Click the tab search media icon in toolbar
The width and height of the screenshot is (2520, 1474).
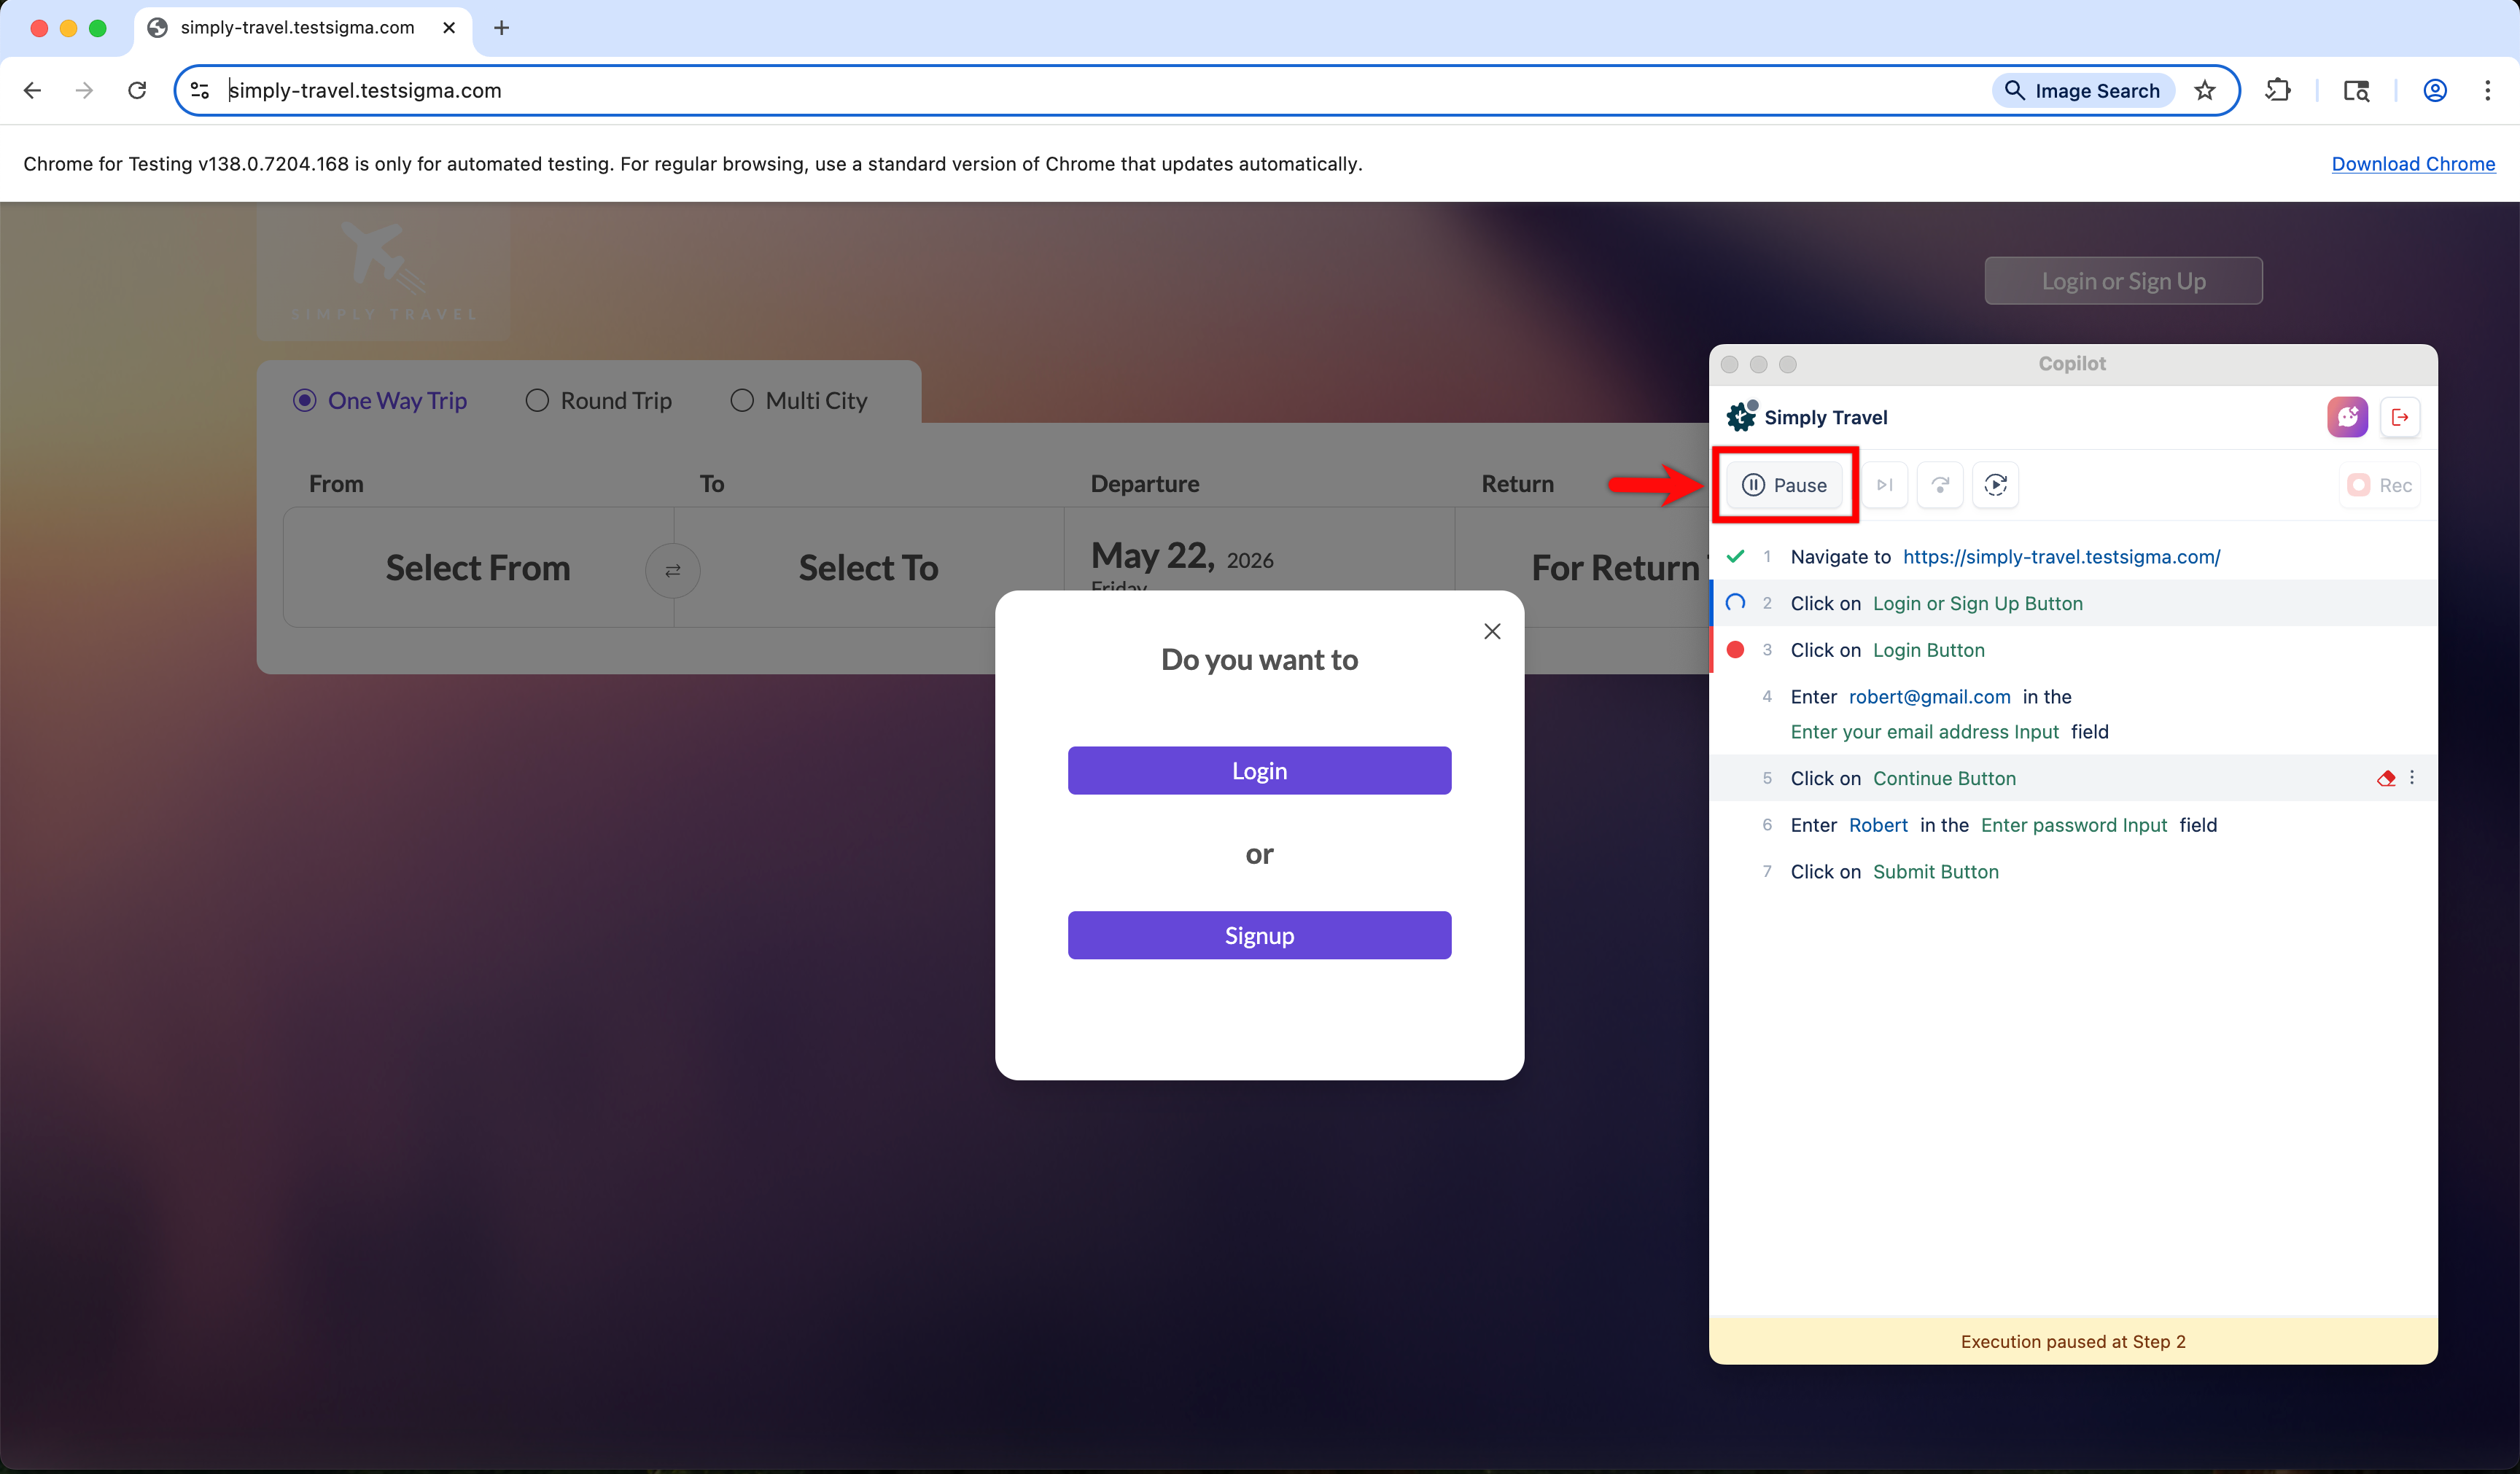2356,91
